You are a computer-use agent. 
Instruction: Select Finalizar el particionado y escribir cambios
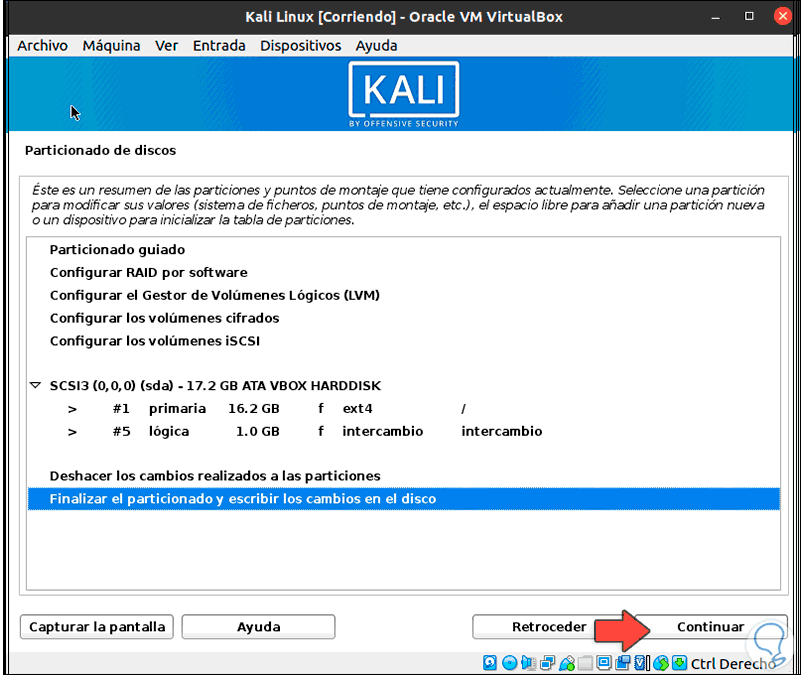pyautogui.click(x=404, y=499)
